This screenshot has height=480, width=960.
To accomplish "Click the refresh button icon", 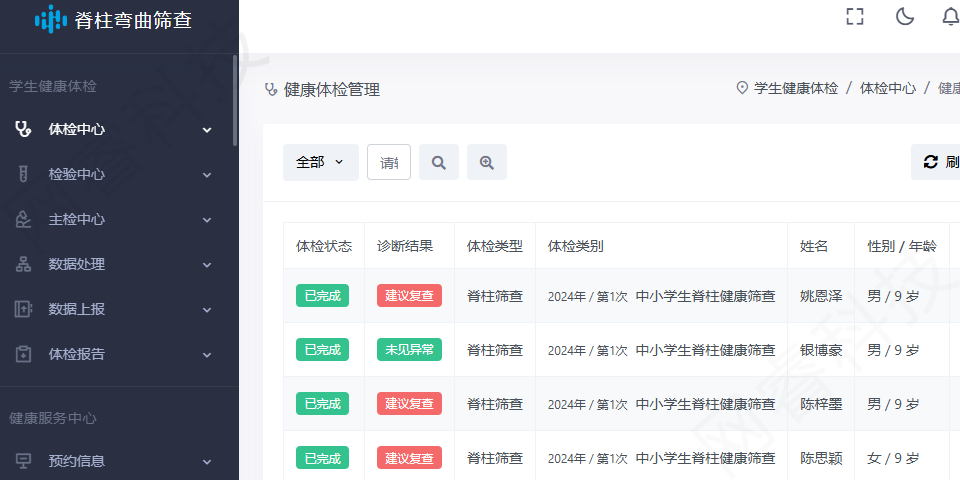I will [x=931, y=162].
